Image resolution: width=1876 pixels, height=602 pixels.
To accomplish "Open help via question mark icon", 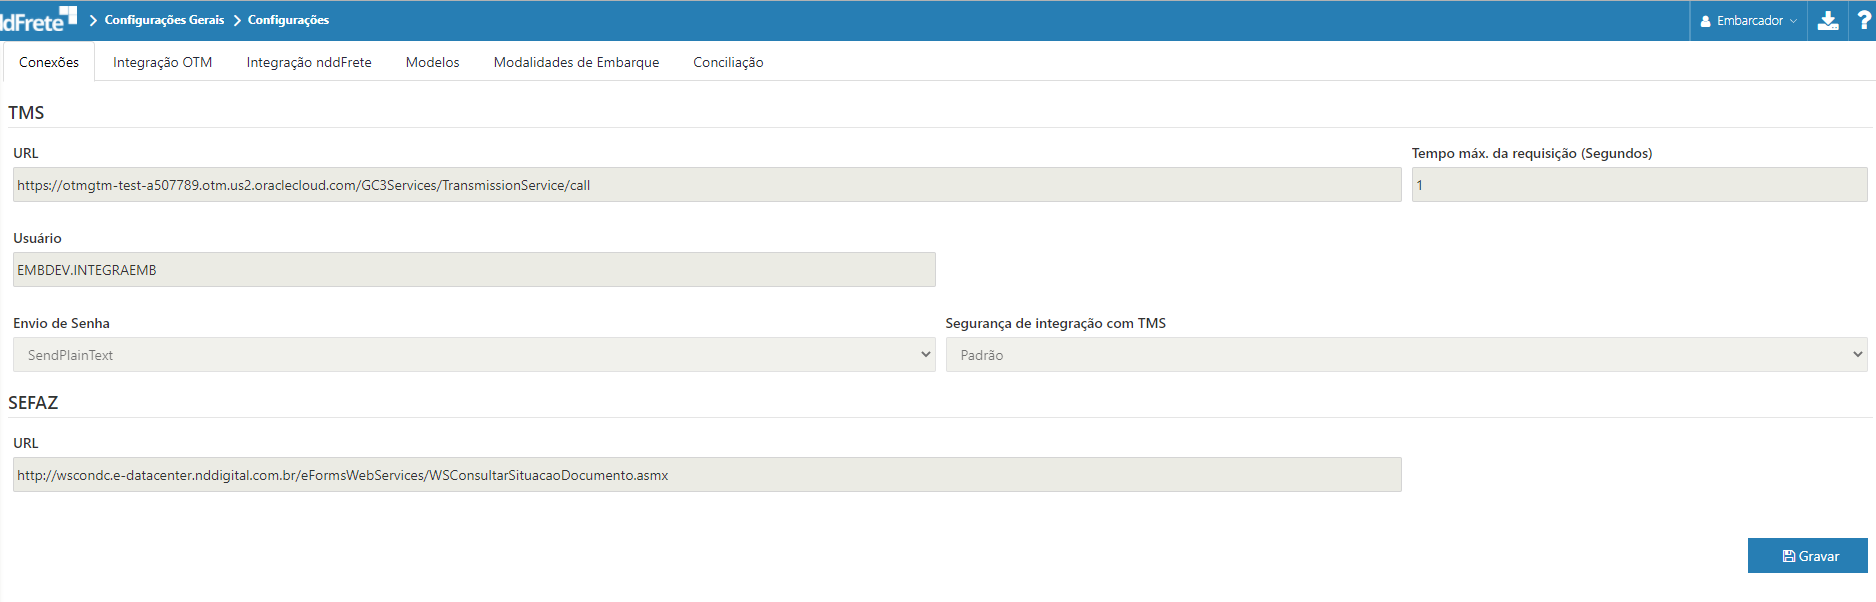I will click(x=1864, y=21).
